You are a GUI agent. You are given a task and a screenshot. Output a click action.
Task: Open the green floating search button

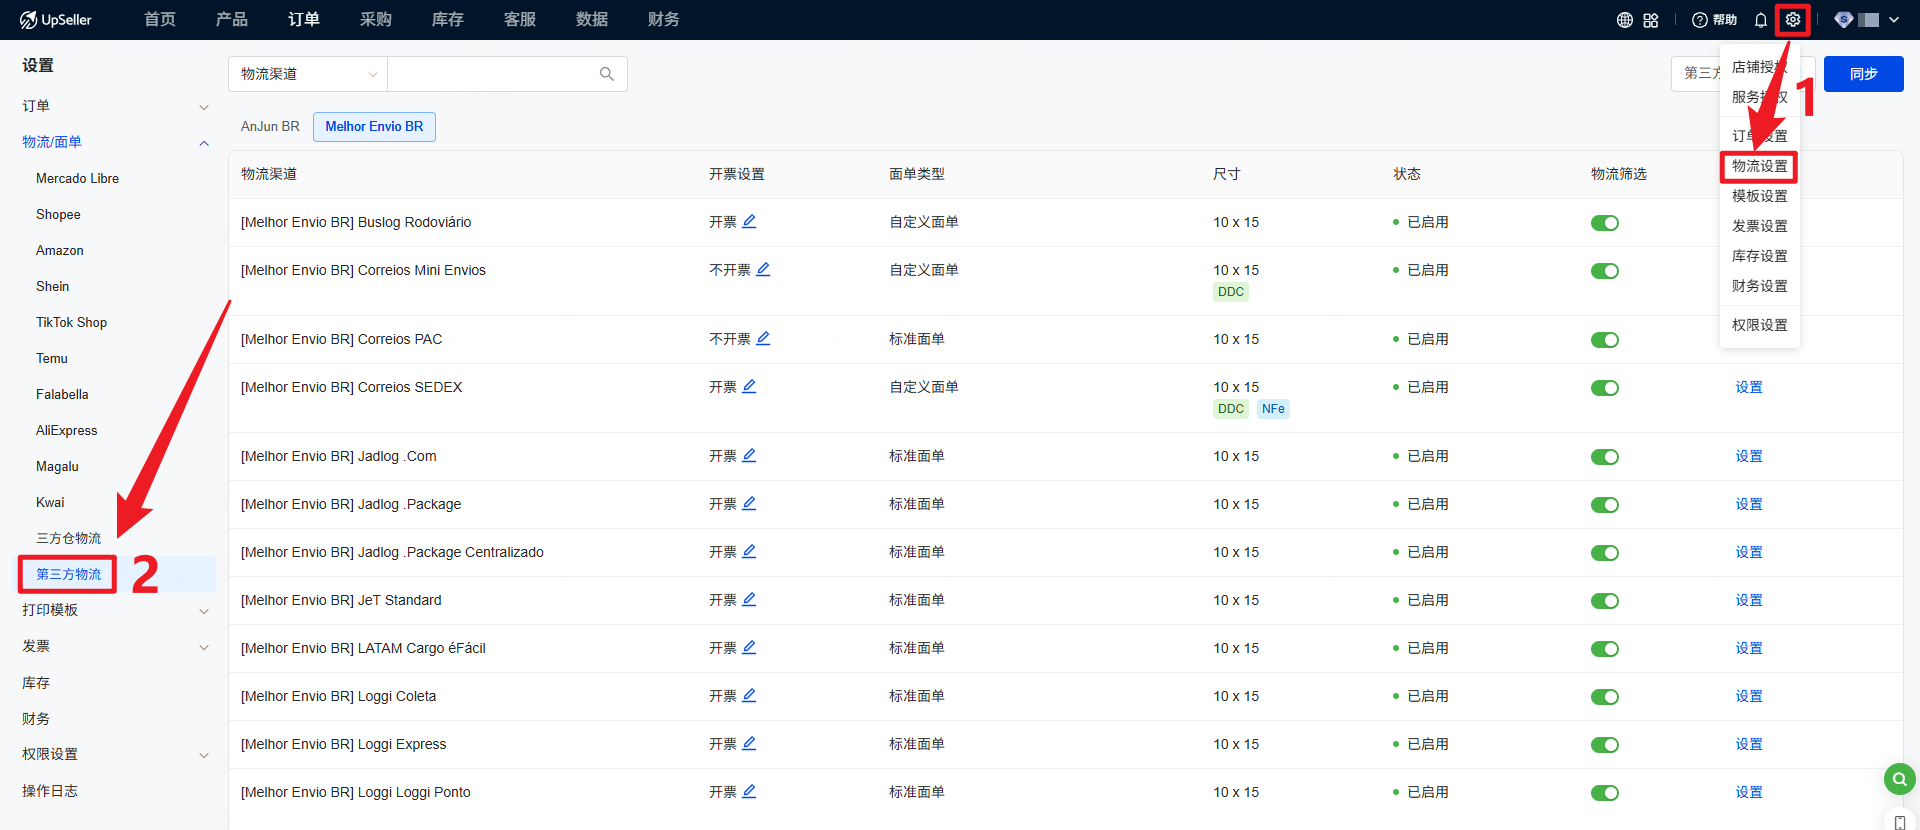tap(1899, 778)
